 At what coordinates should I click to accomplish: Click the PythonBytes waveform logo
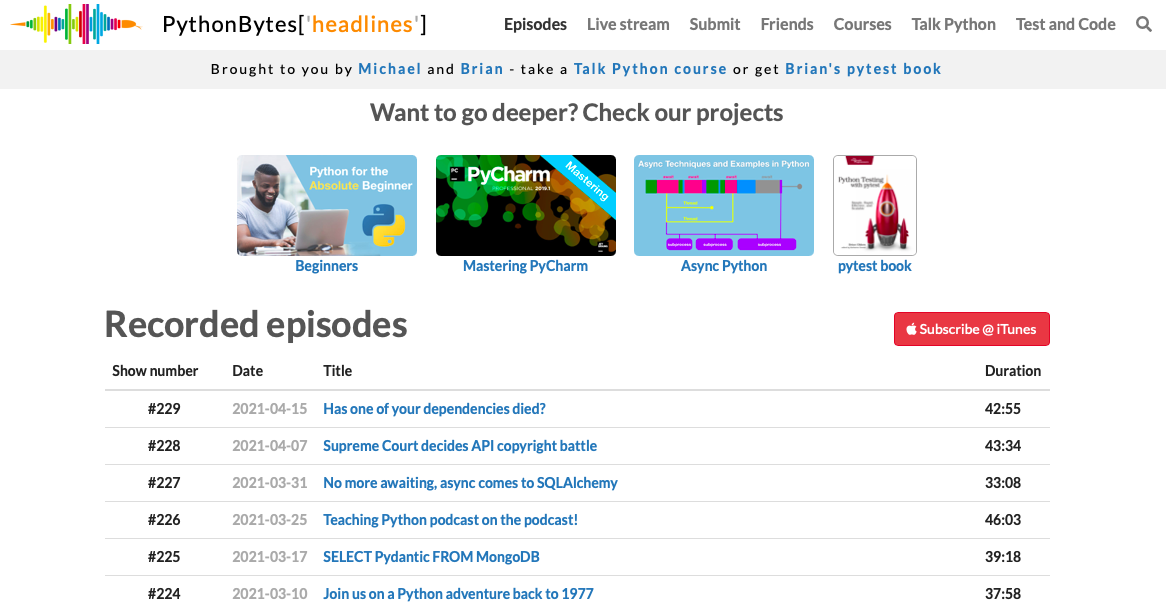[x=76, y=24]
